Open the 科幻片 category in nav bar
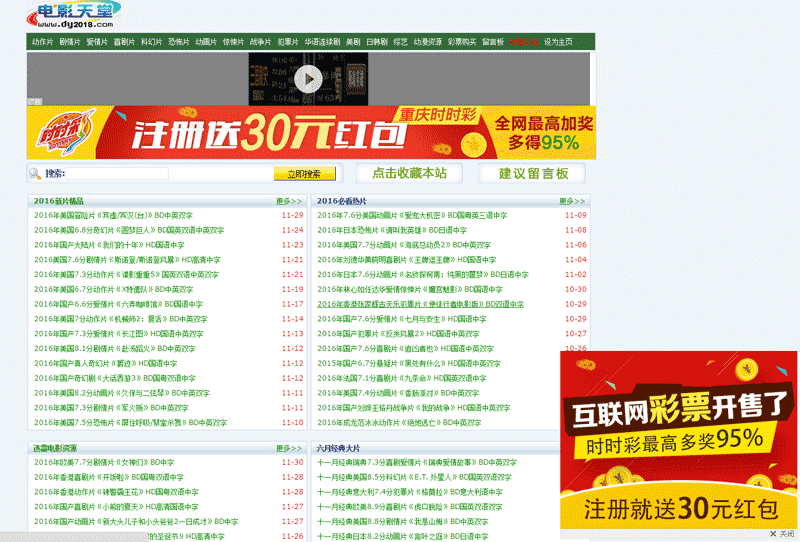800x542 pixels. tap(151, 42)
